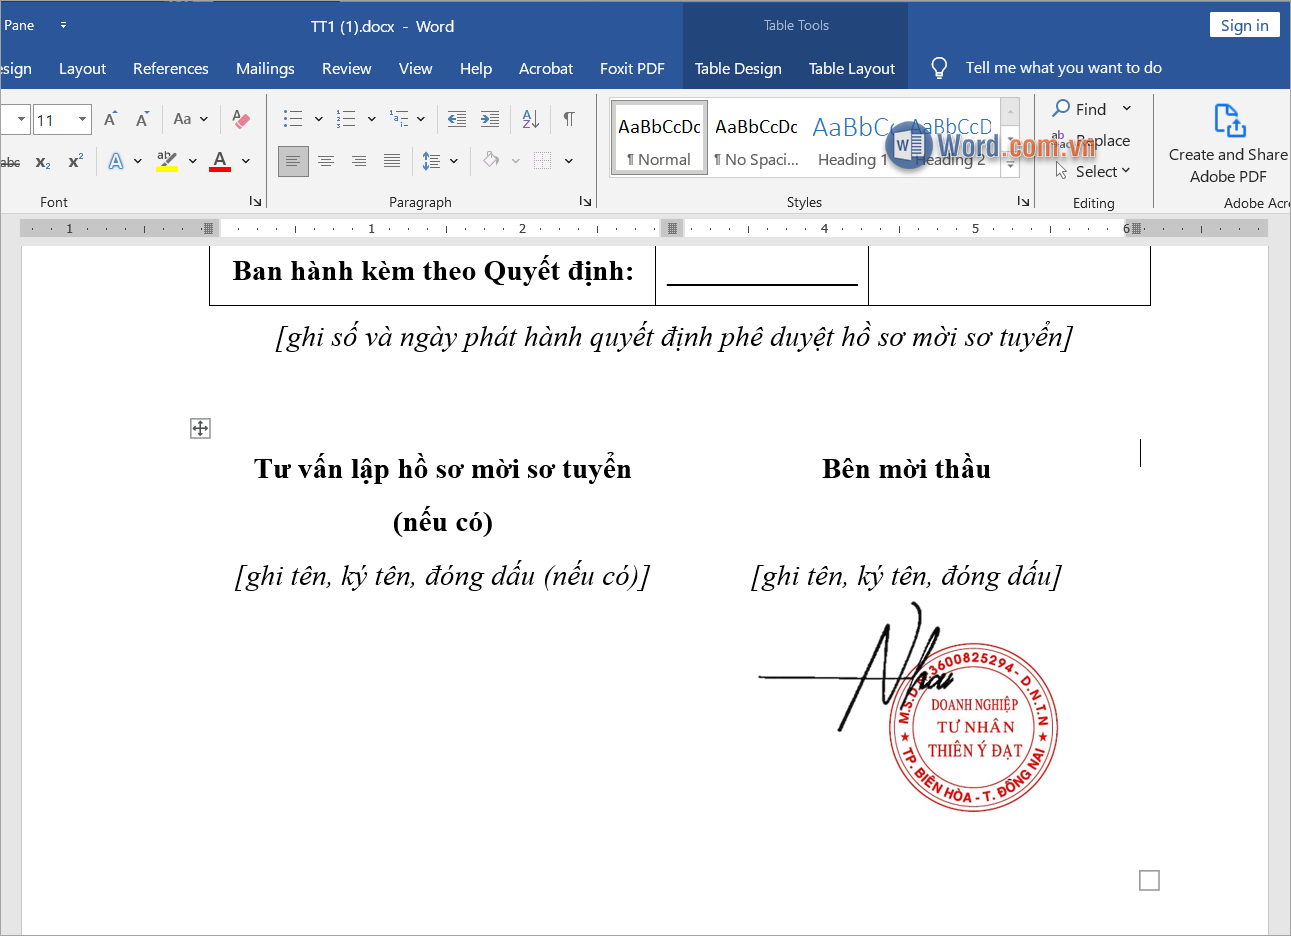1291x936 pixels.
Task: Toggle strikethrough formatting
Action: coord(10,161)
